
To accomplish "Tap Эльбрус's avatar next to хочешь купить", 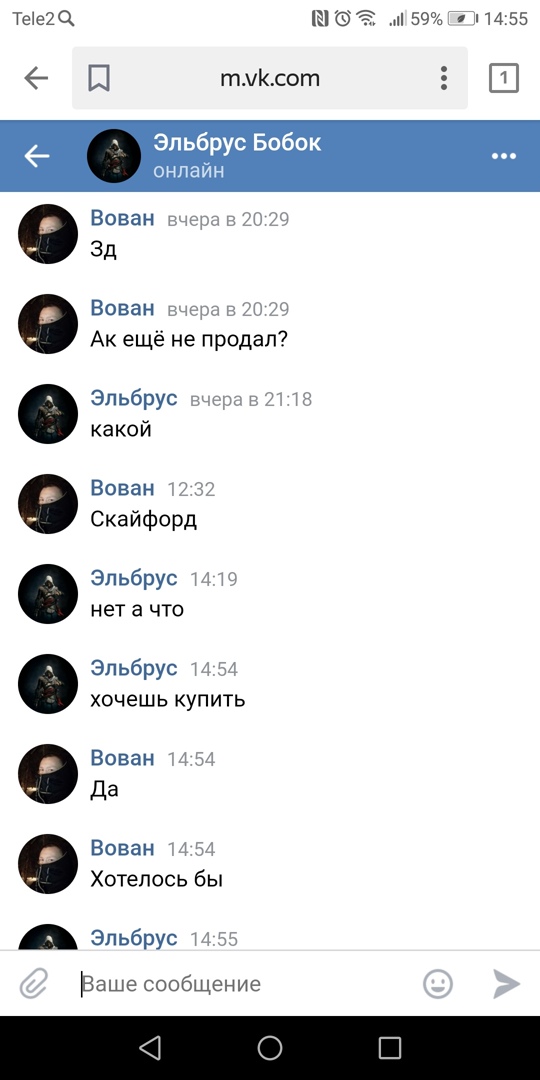I will point(48,683).
